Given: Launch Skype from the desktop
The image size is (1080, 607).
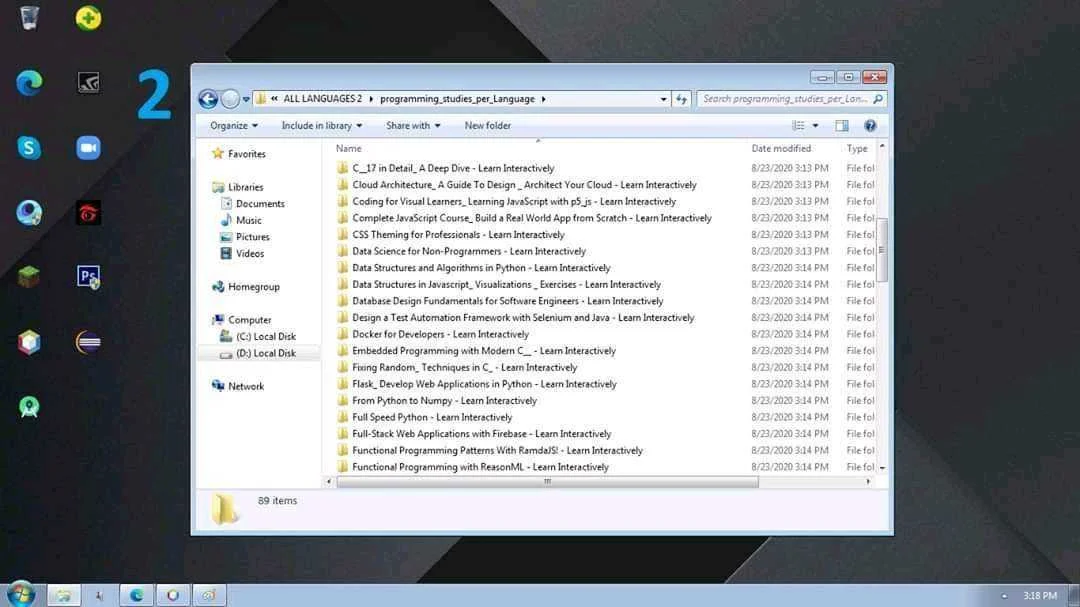Looking at the screenshot, I should pos(29,147).
